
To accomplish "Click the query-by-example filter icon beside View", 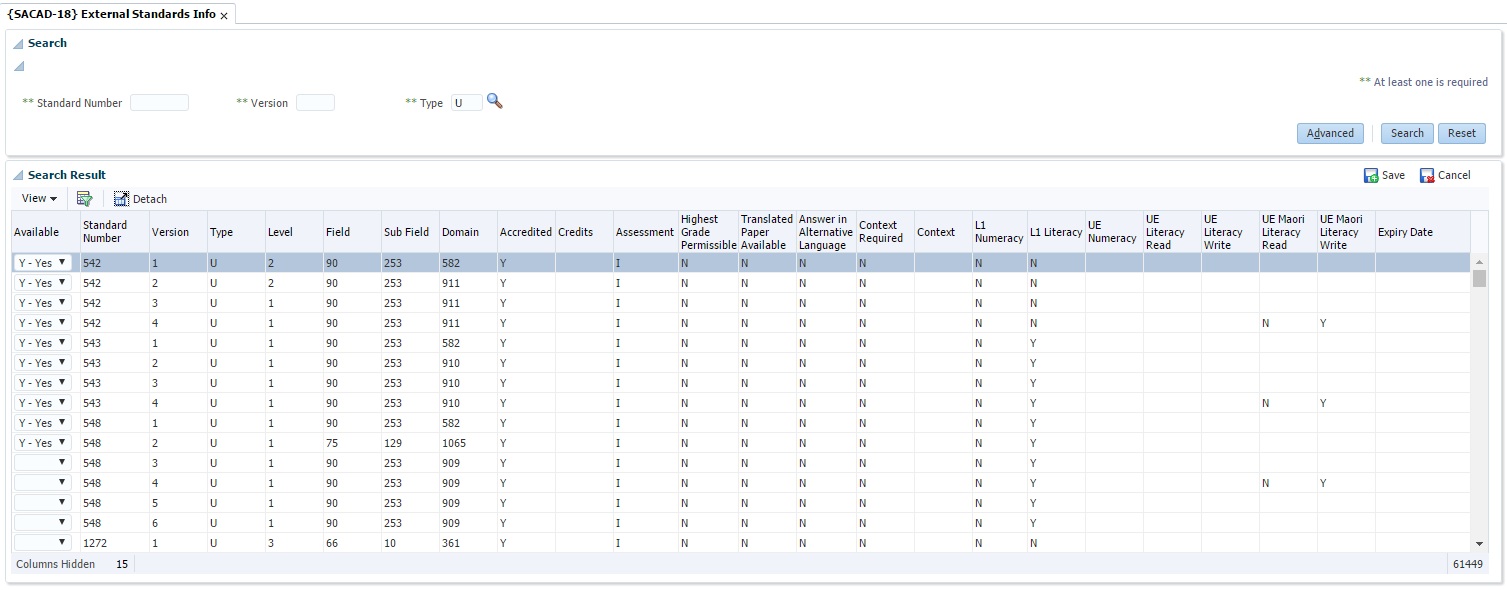I will 85,199.
